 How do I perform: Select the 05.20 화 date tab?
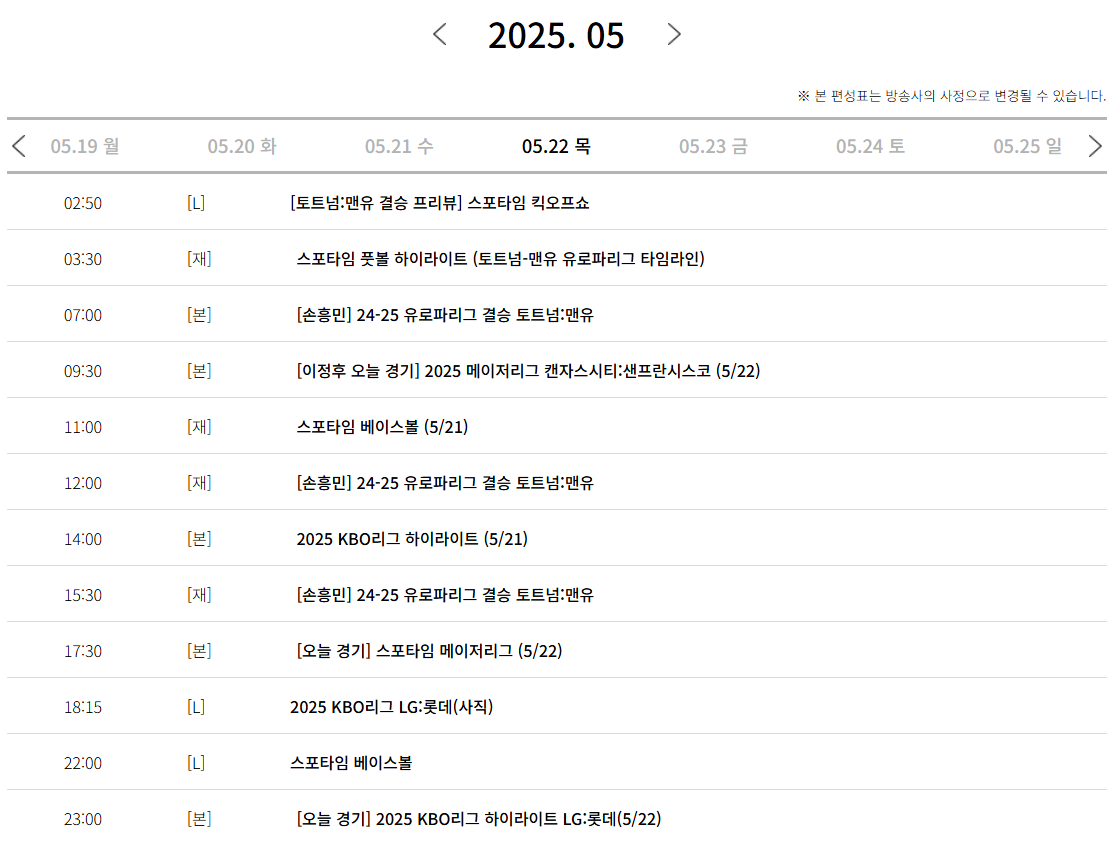(241, 146)
